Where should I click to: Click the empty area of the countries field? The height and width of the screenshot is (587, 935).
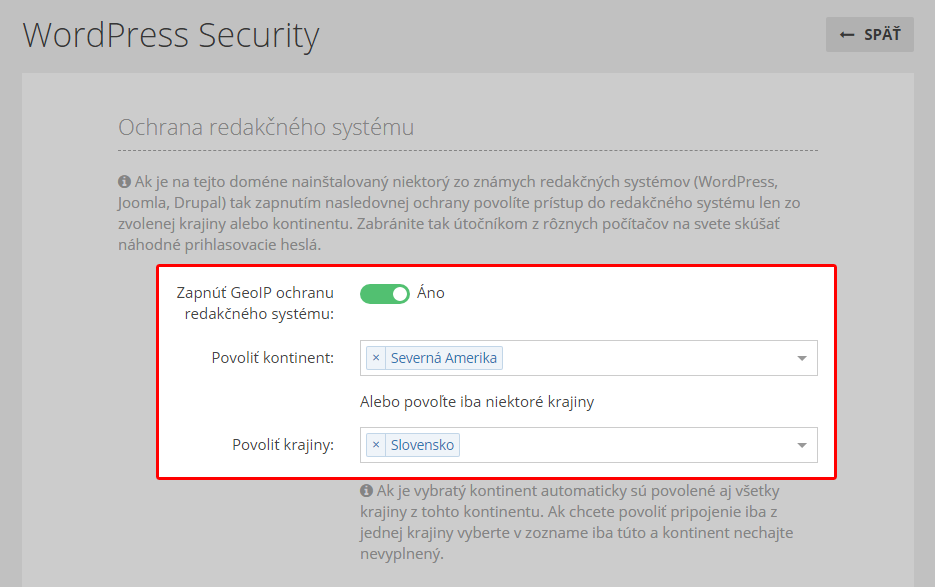click(x=626, y=445)
